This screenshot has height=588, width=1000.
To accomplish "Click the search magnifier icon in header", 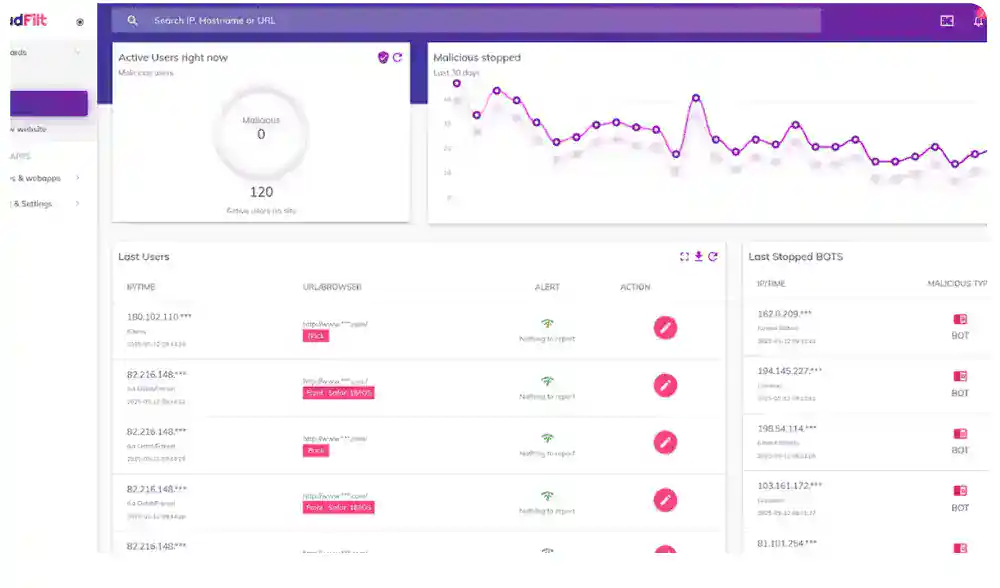I will [x=132, y=20].
